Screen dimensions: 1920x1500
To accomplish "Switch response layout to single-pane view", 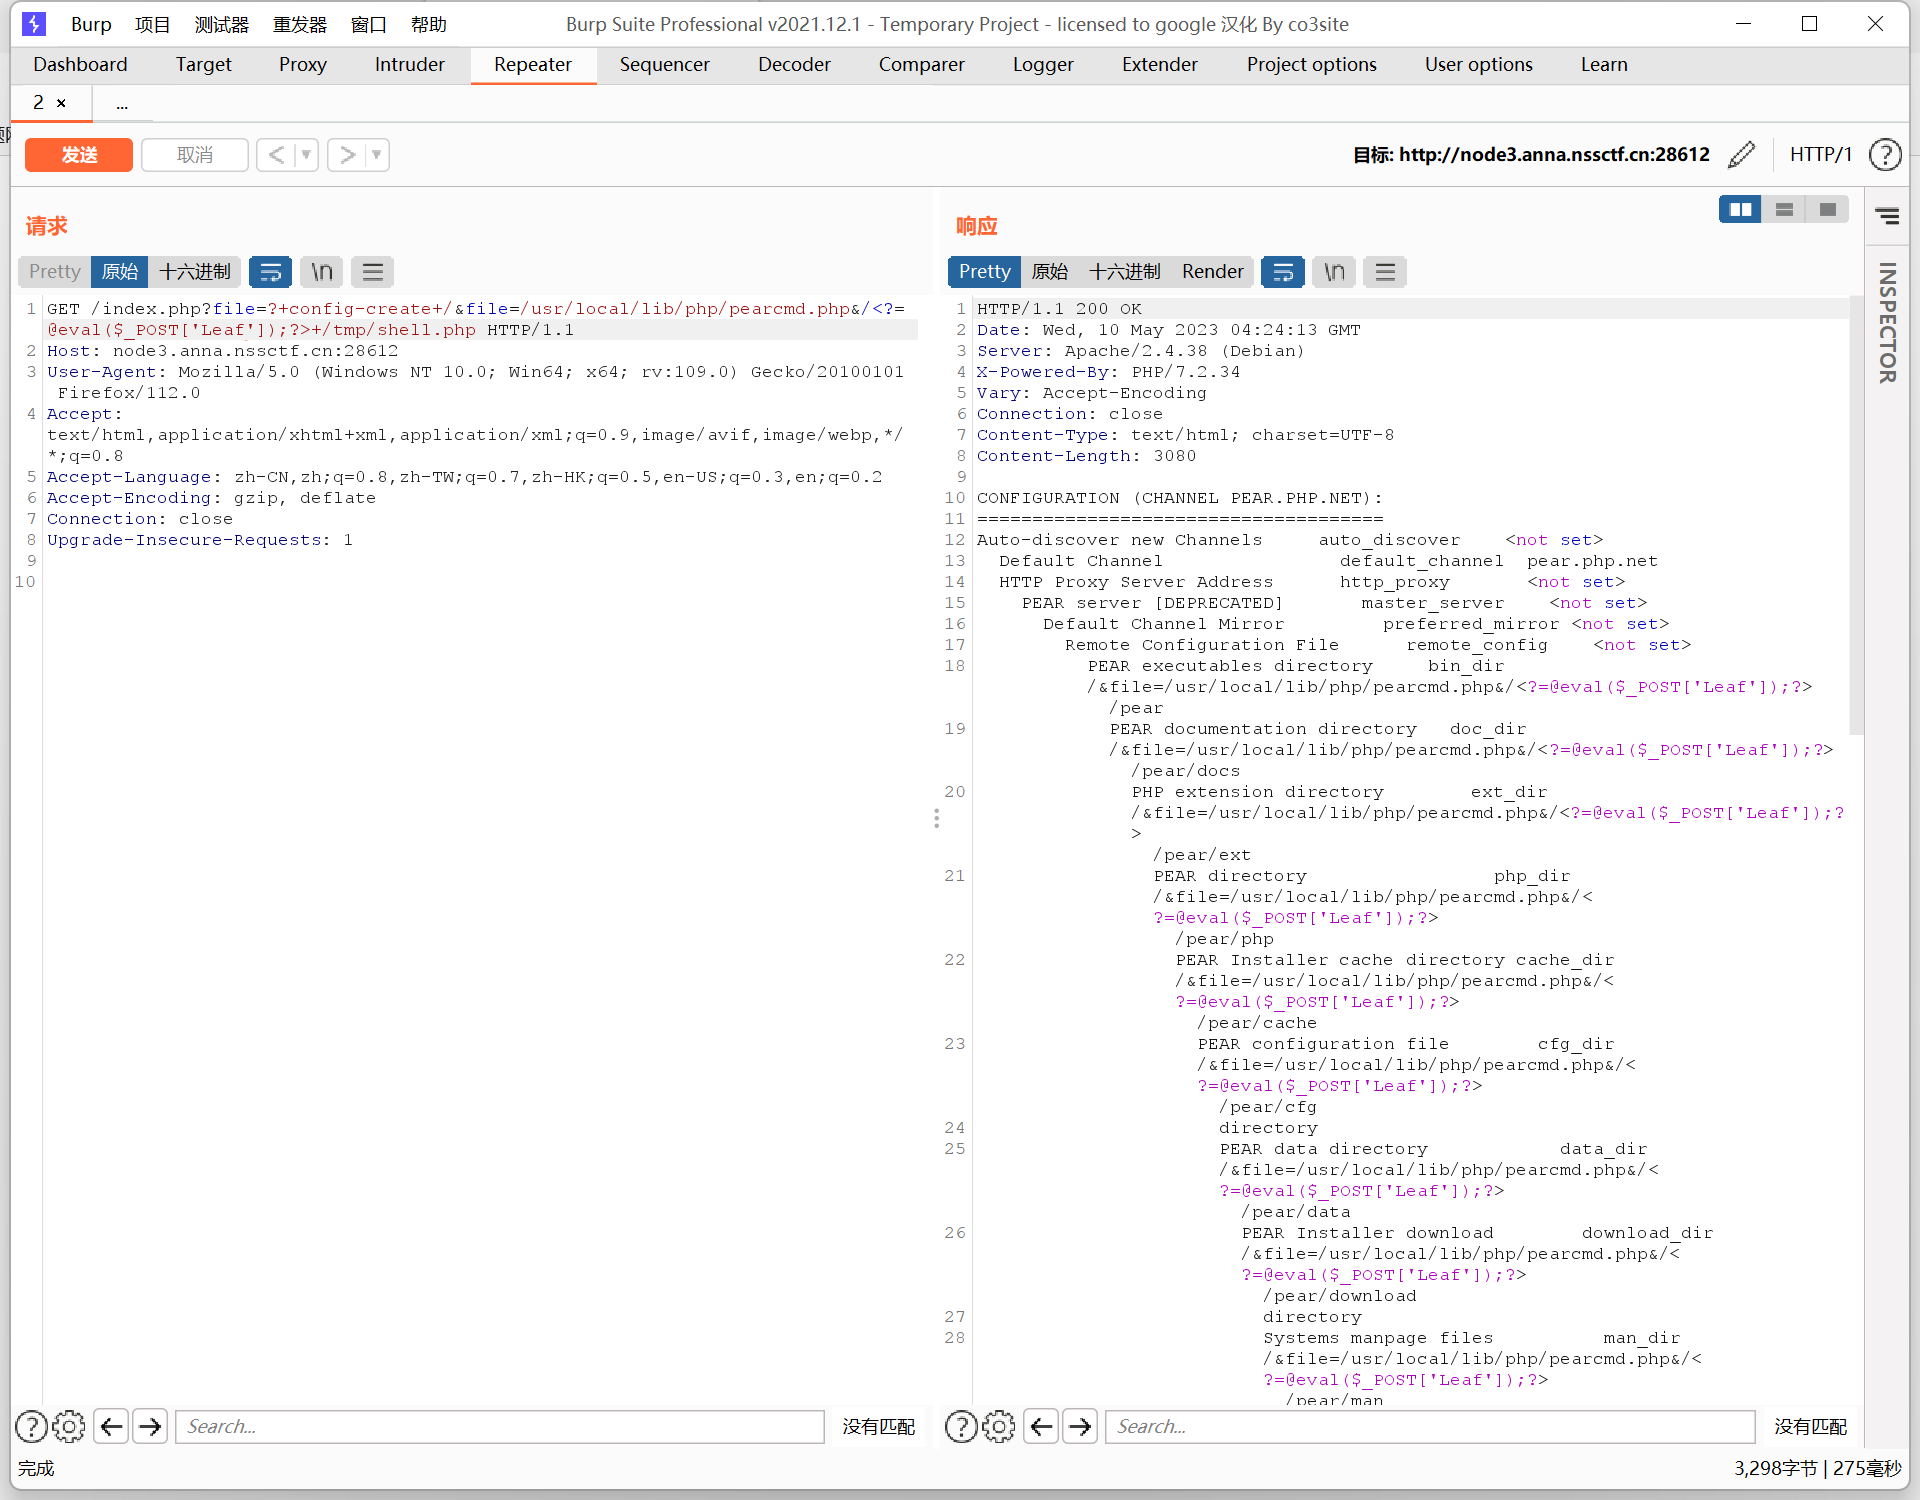I will point(1829,209).
